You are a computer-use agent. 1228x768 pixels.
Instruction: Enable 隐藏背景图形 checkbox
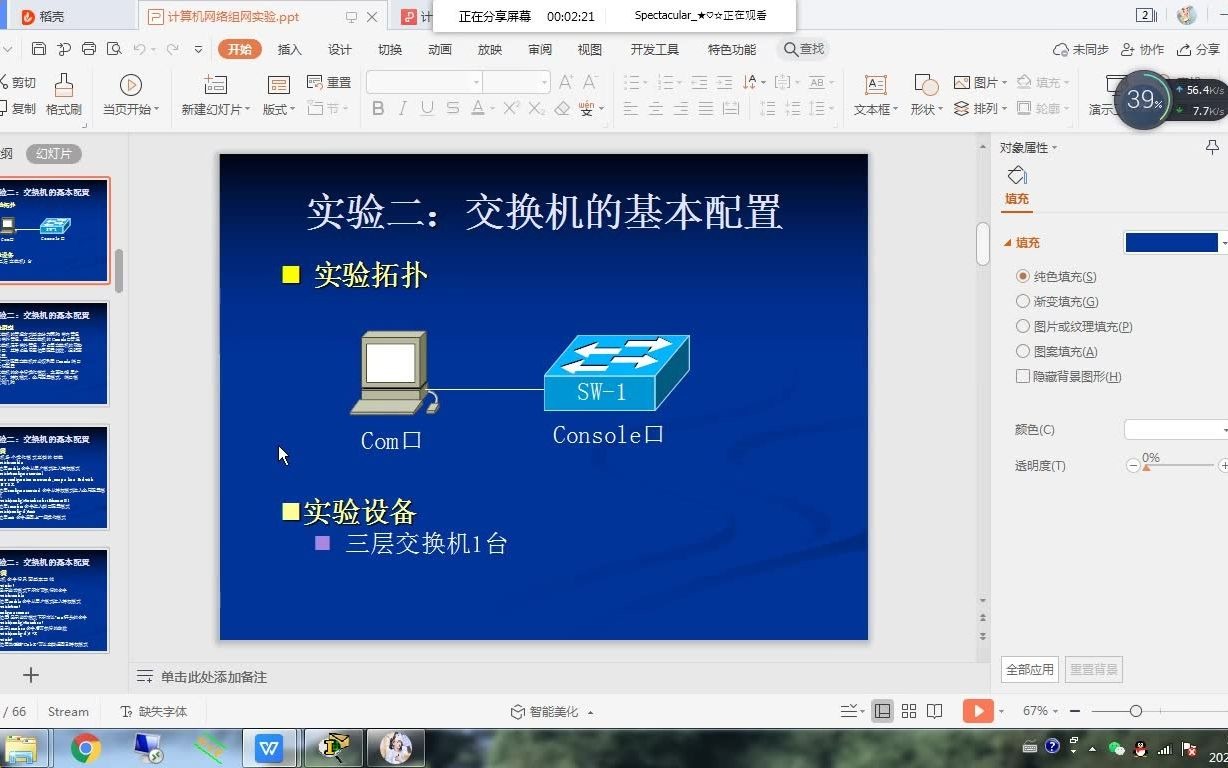point(1023,376)
